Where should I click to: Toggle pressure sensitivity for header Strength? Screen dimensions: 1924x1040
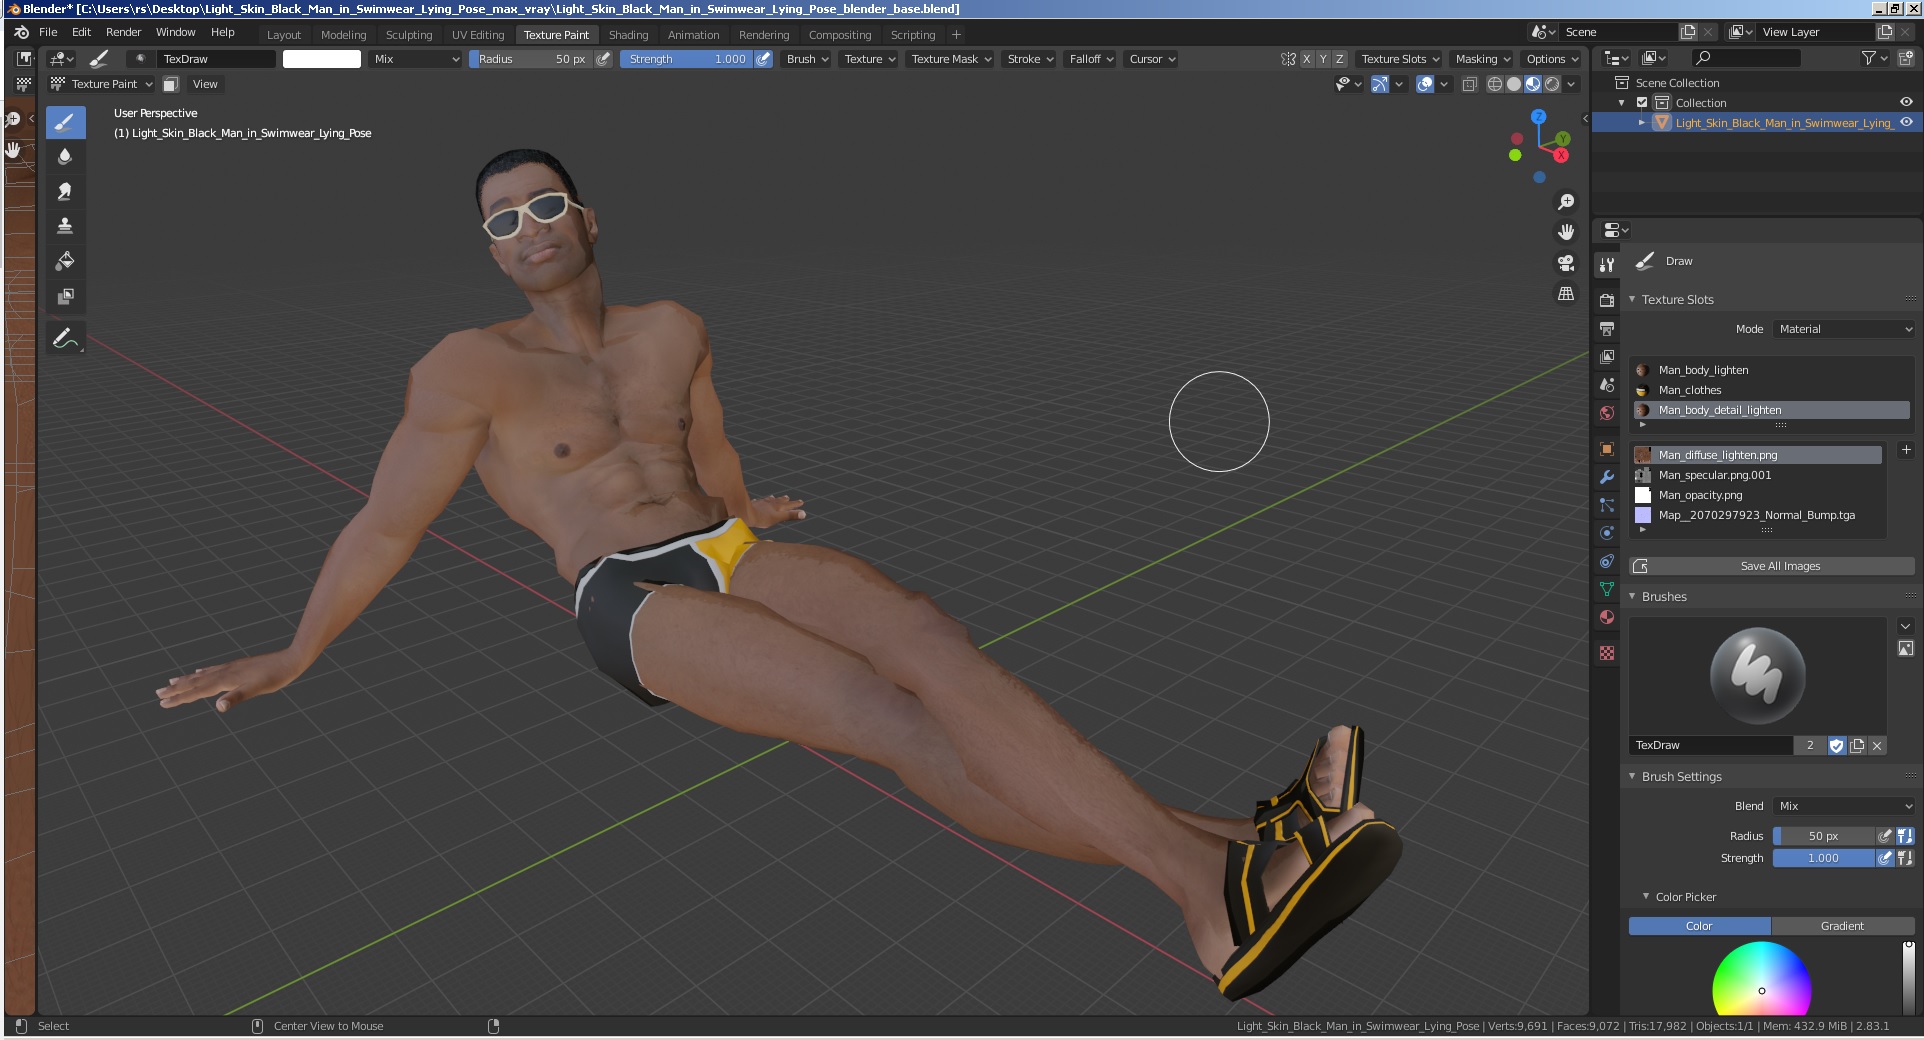pos(763,59)
